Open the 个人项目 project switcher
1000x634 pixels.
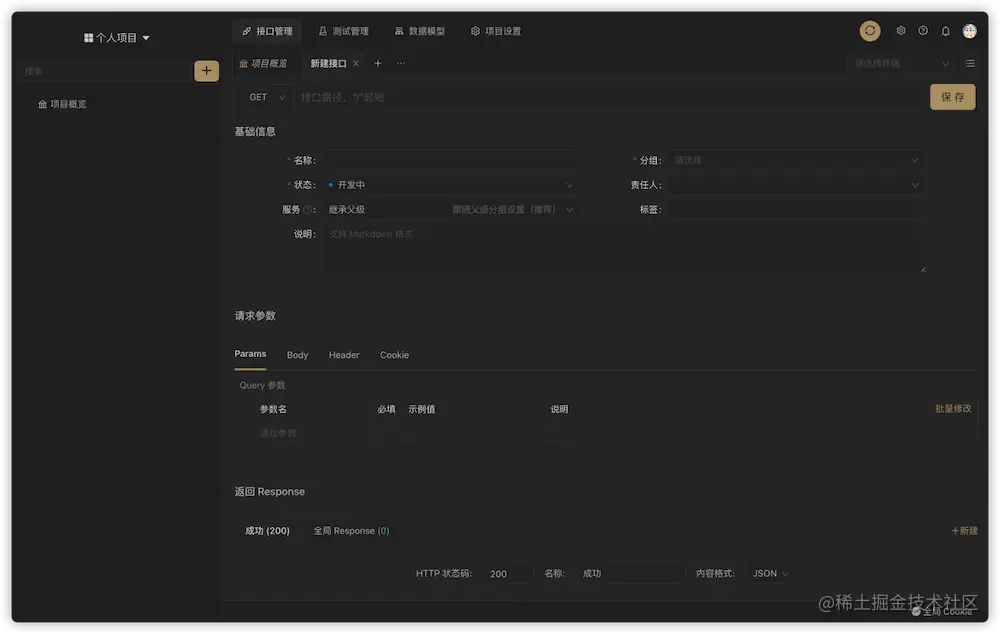point(114,36)
